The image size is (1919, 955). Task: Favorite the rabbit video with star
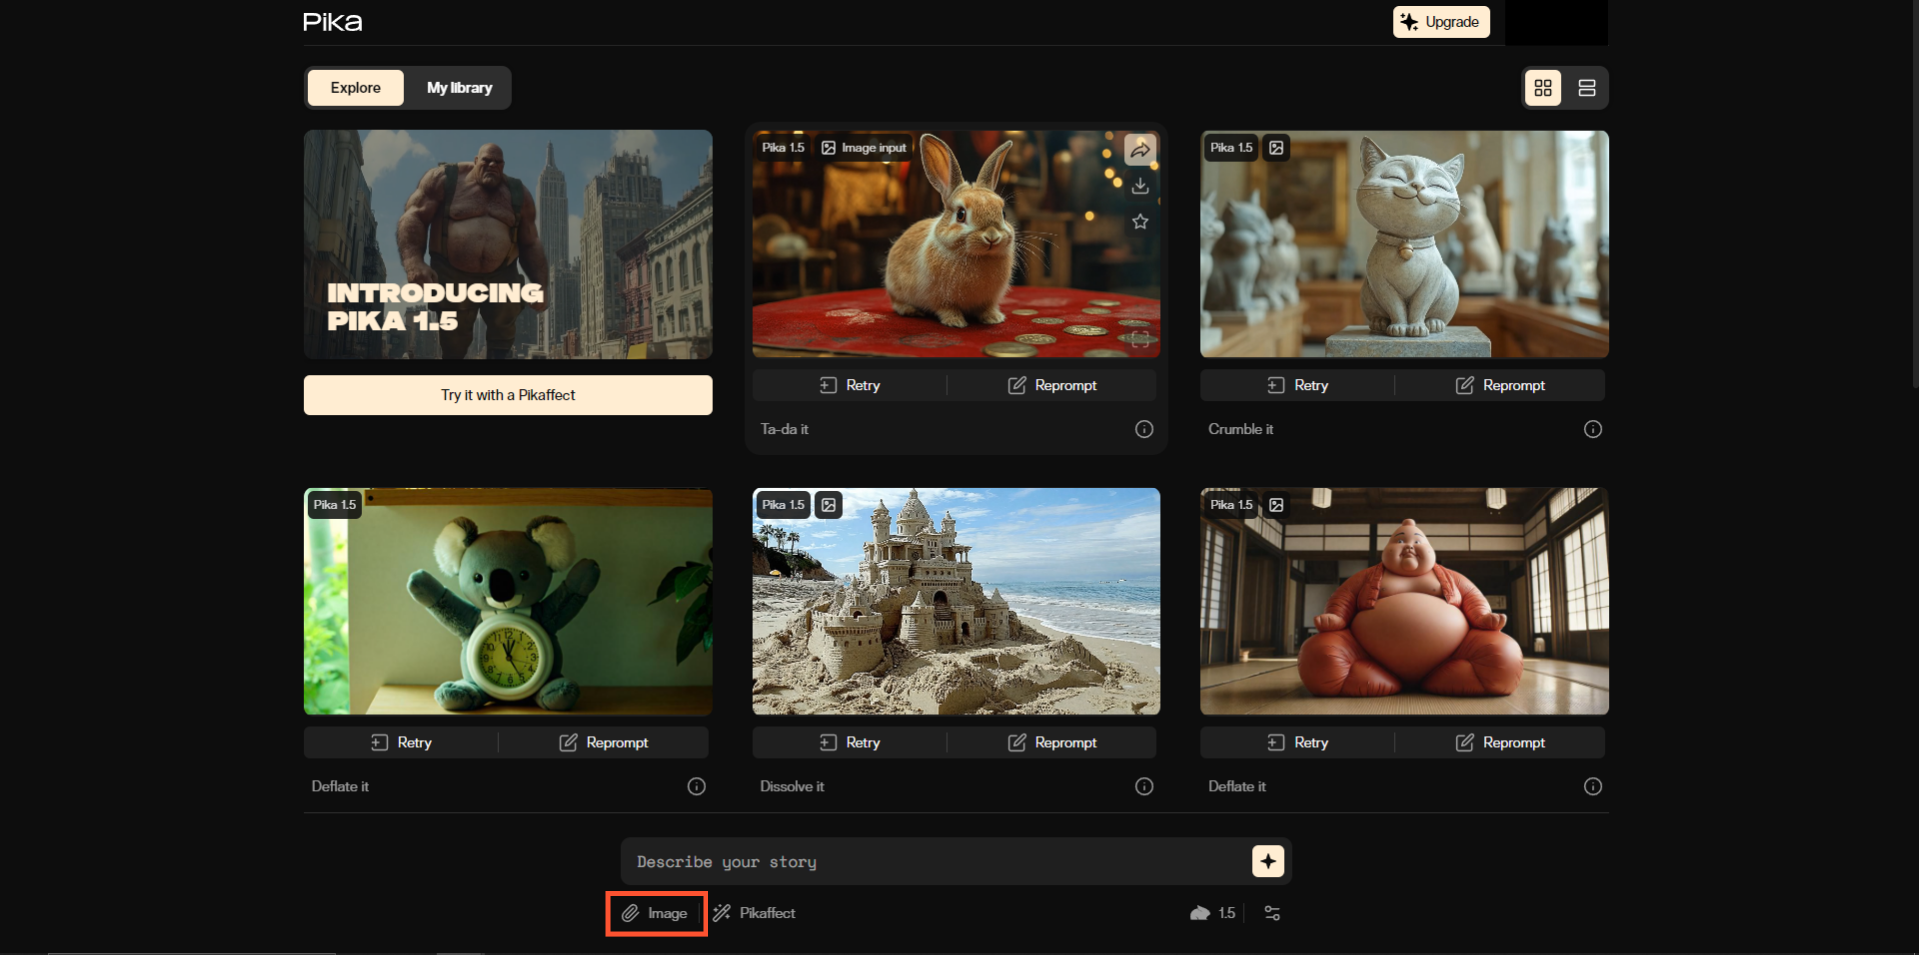1140,222
